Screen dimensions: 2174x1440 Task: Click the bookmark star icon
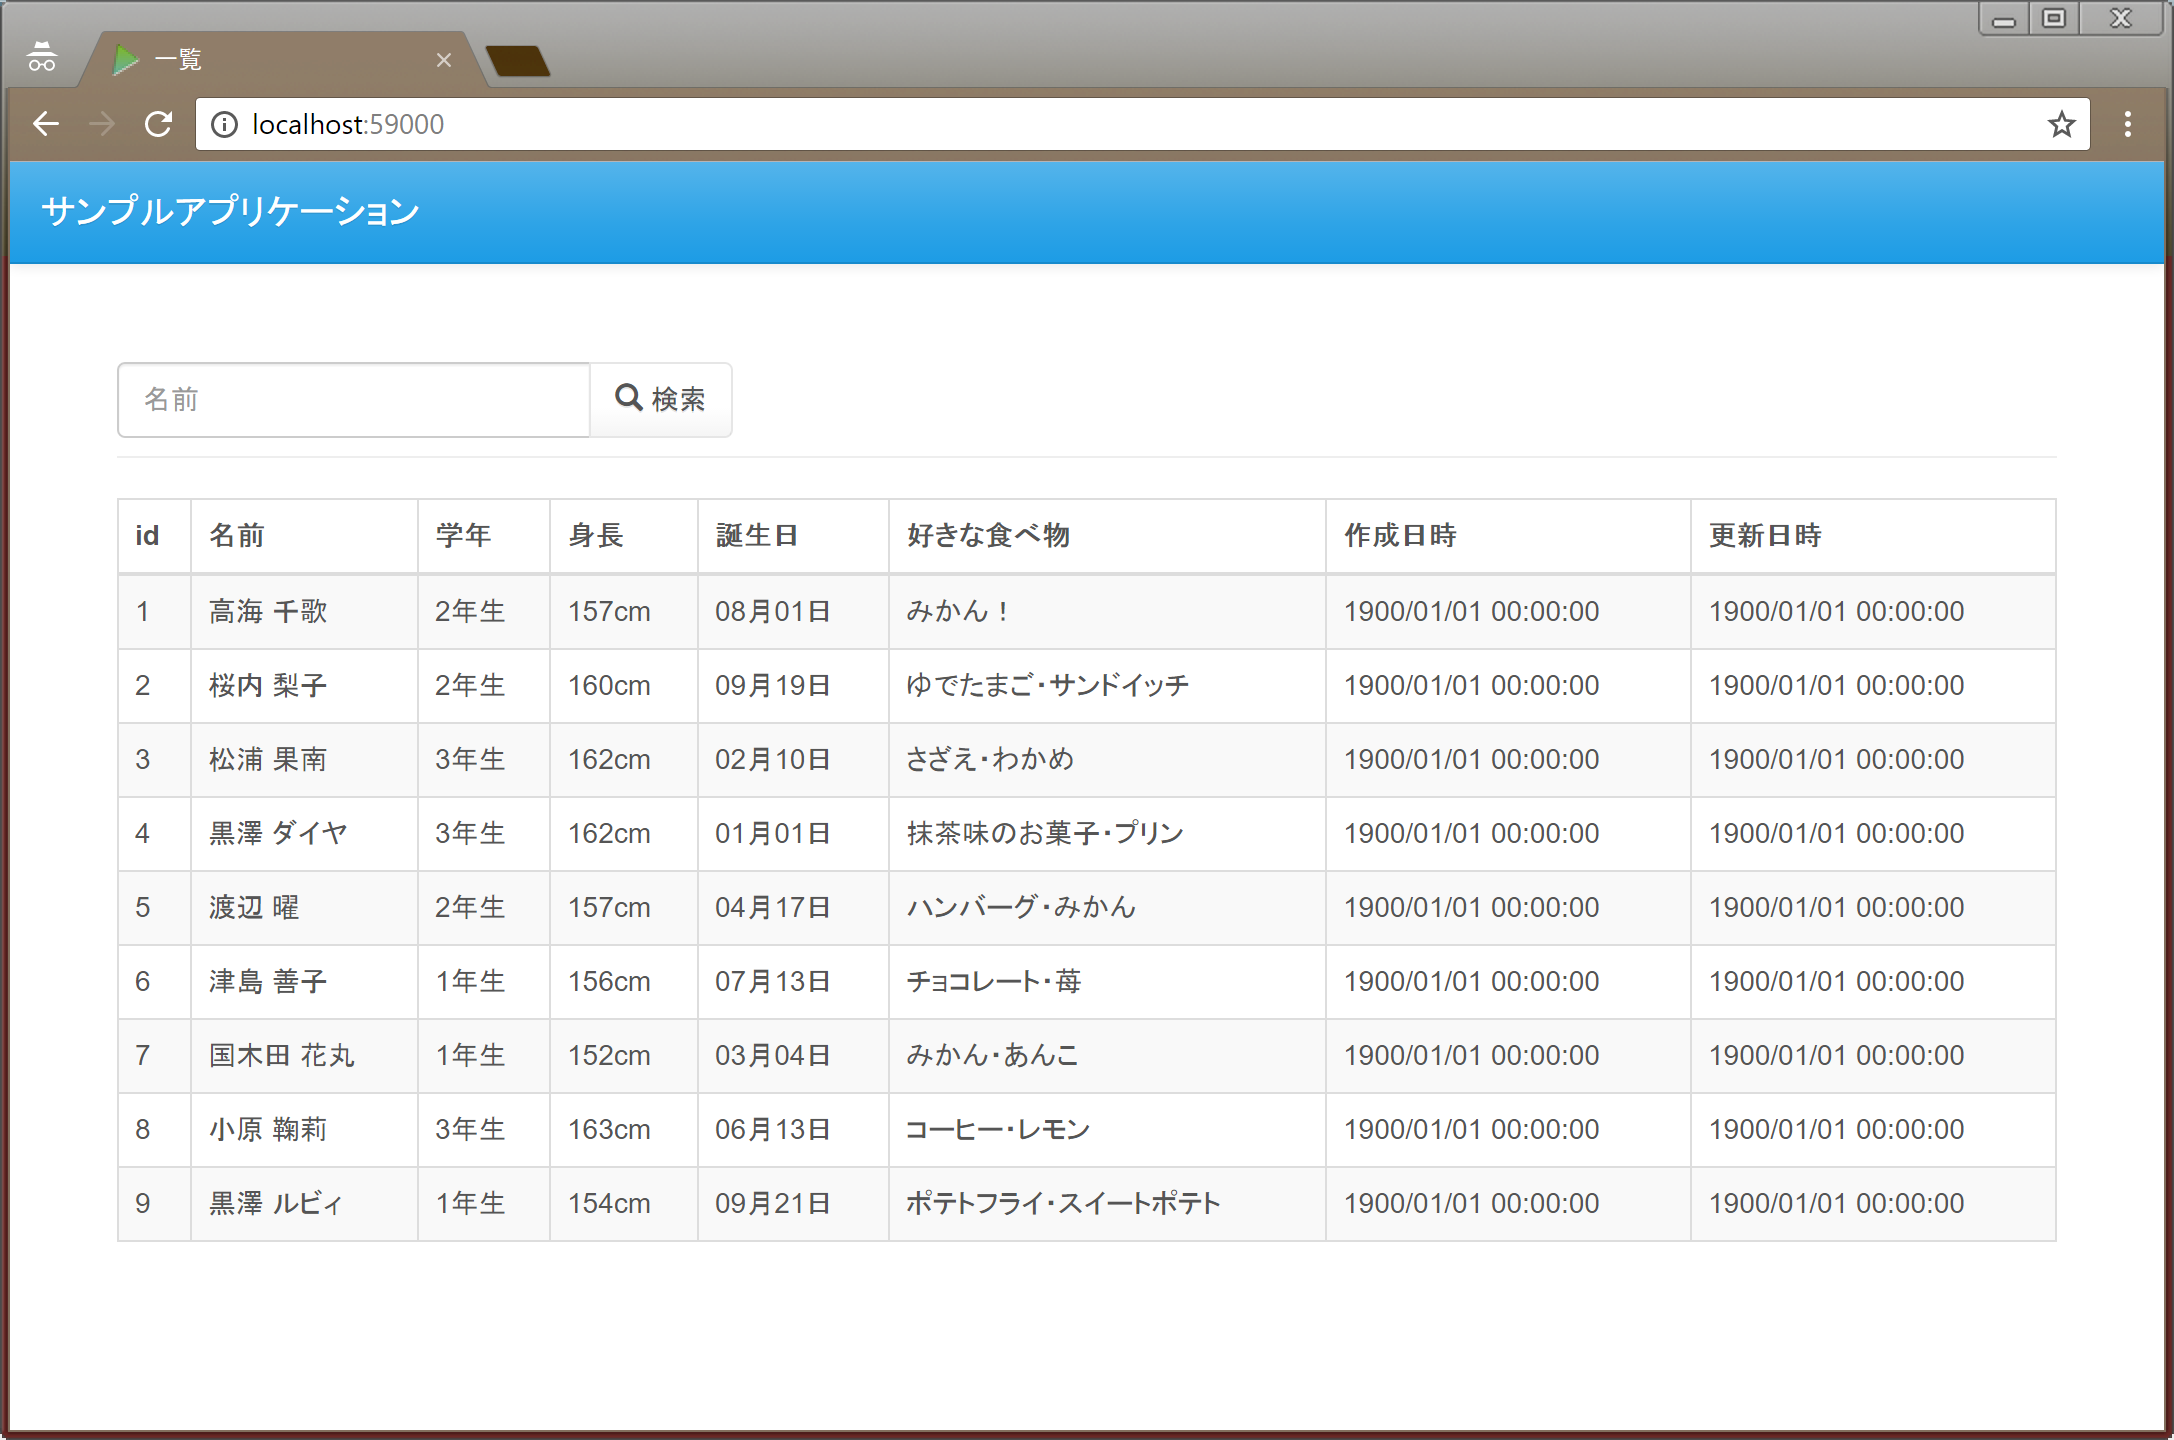pos(2060,123)
